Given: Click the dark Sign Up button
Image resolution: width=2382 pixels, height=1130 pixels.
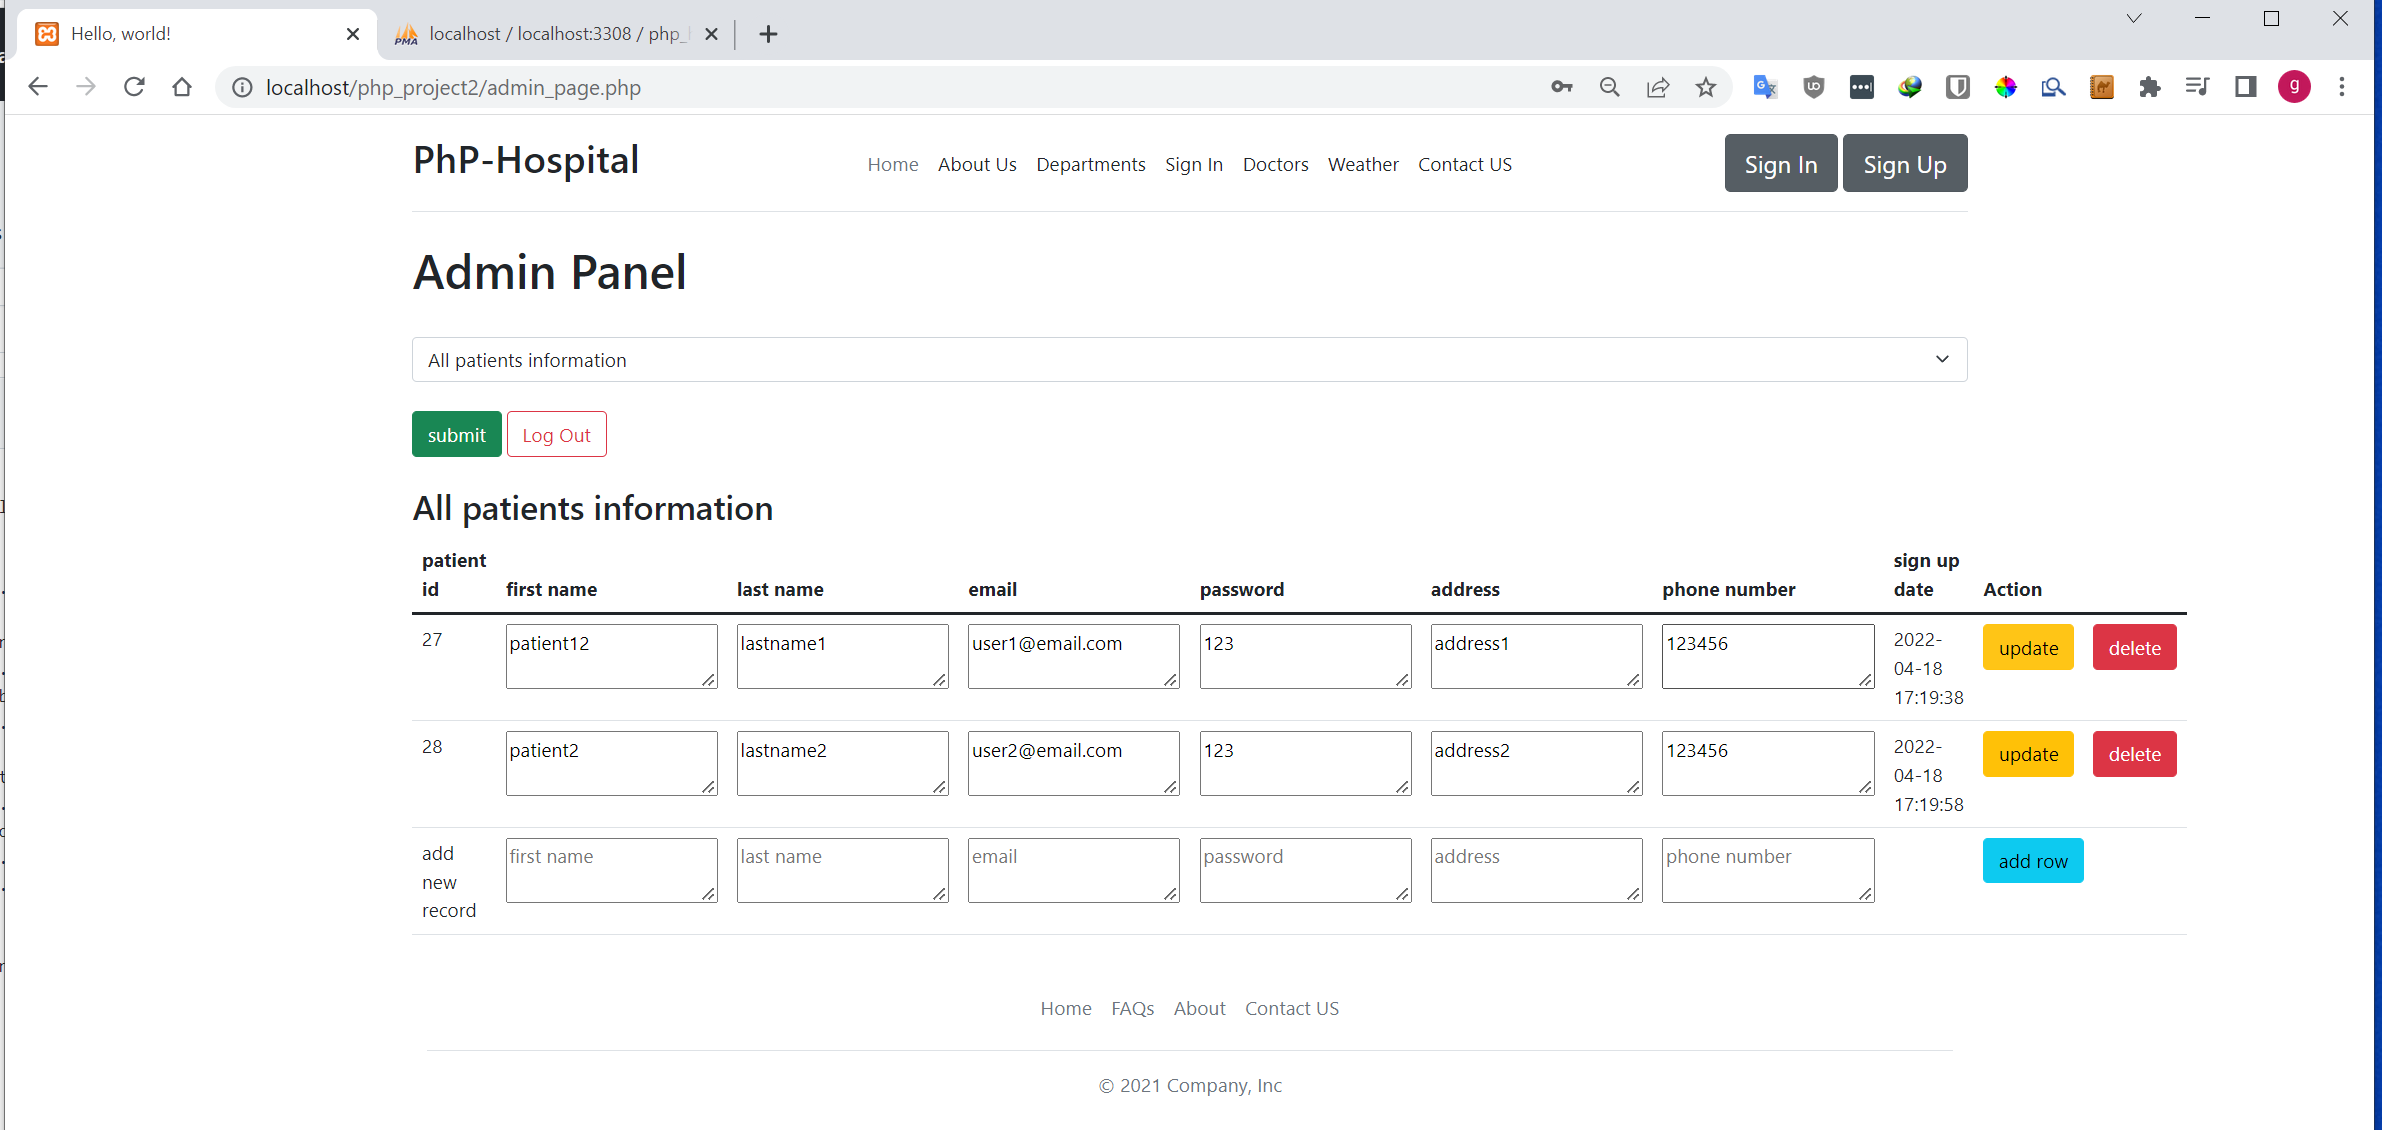Looking at the screenshot, I should [1905, 163].
